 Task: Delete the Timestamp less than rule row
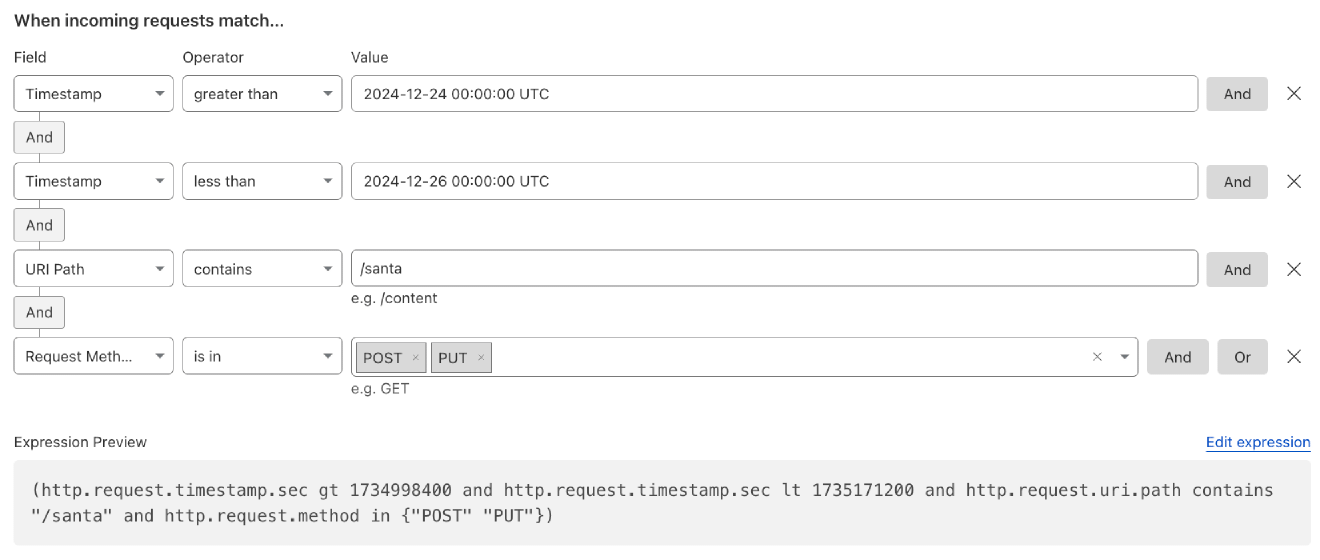[1293, 181]
